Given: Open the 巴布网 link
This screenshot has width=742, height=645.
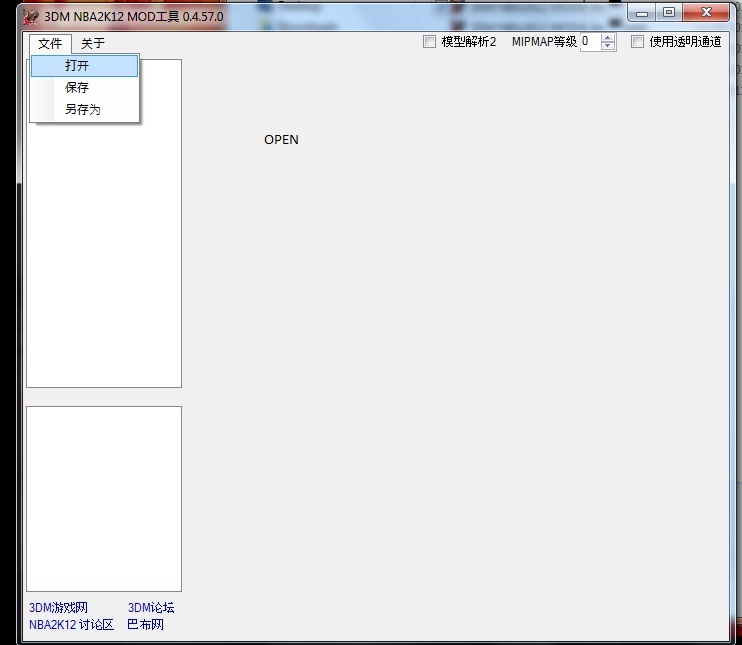Looking at the screenshot, I should 145,625.
